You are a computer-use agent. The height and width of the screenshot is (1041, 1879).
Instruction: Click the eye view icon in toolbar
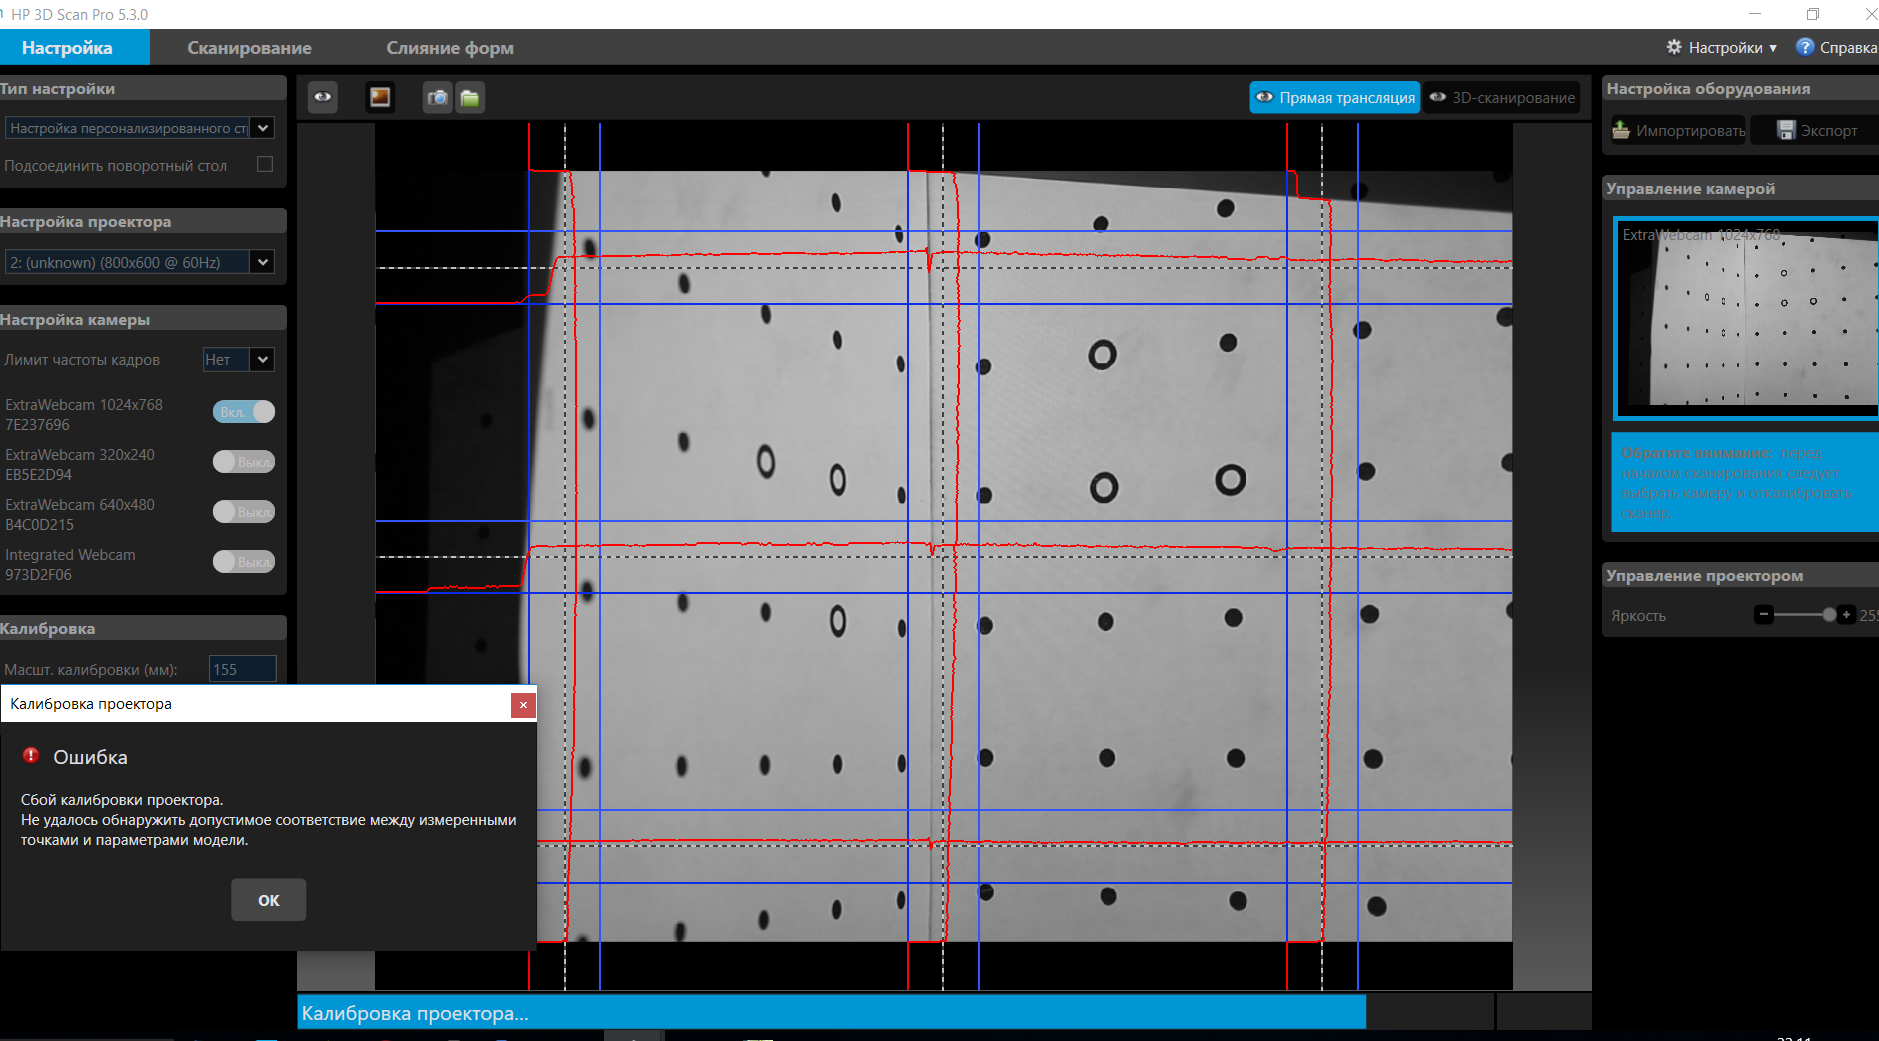[x=323, y=97]
